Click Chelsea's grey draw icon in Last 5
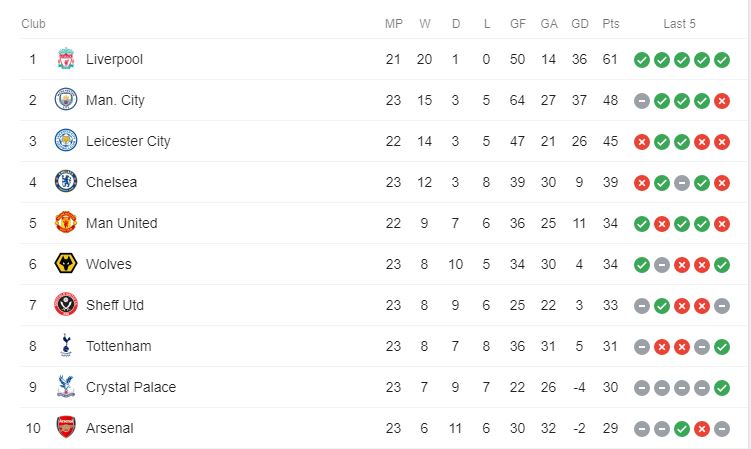Image resolution: width=751 pixels, height=449 pixels. (x=682, y=183)
